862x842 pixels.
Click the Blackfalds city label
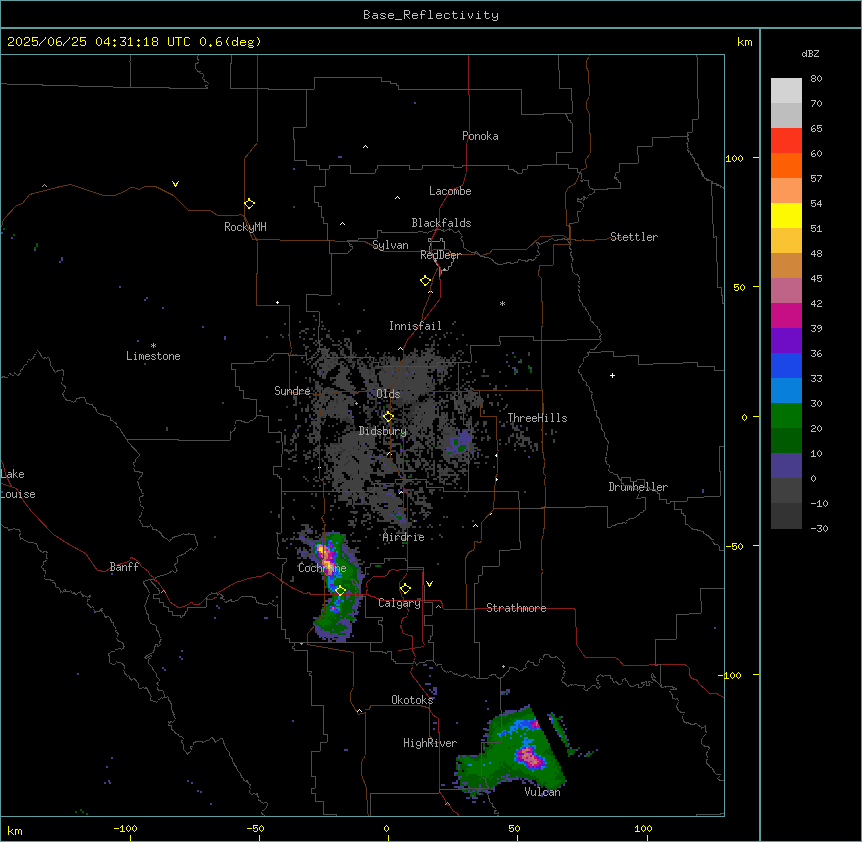click(x=441, y=223)
